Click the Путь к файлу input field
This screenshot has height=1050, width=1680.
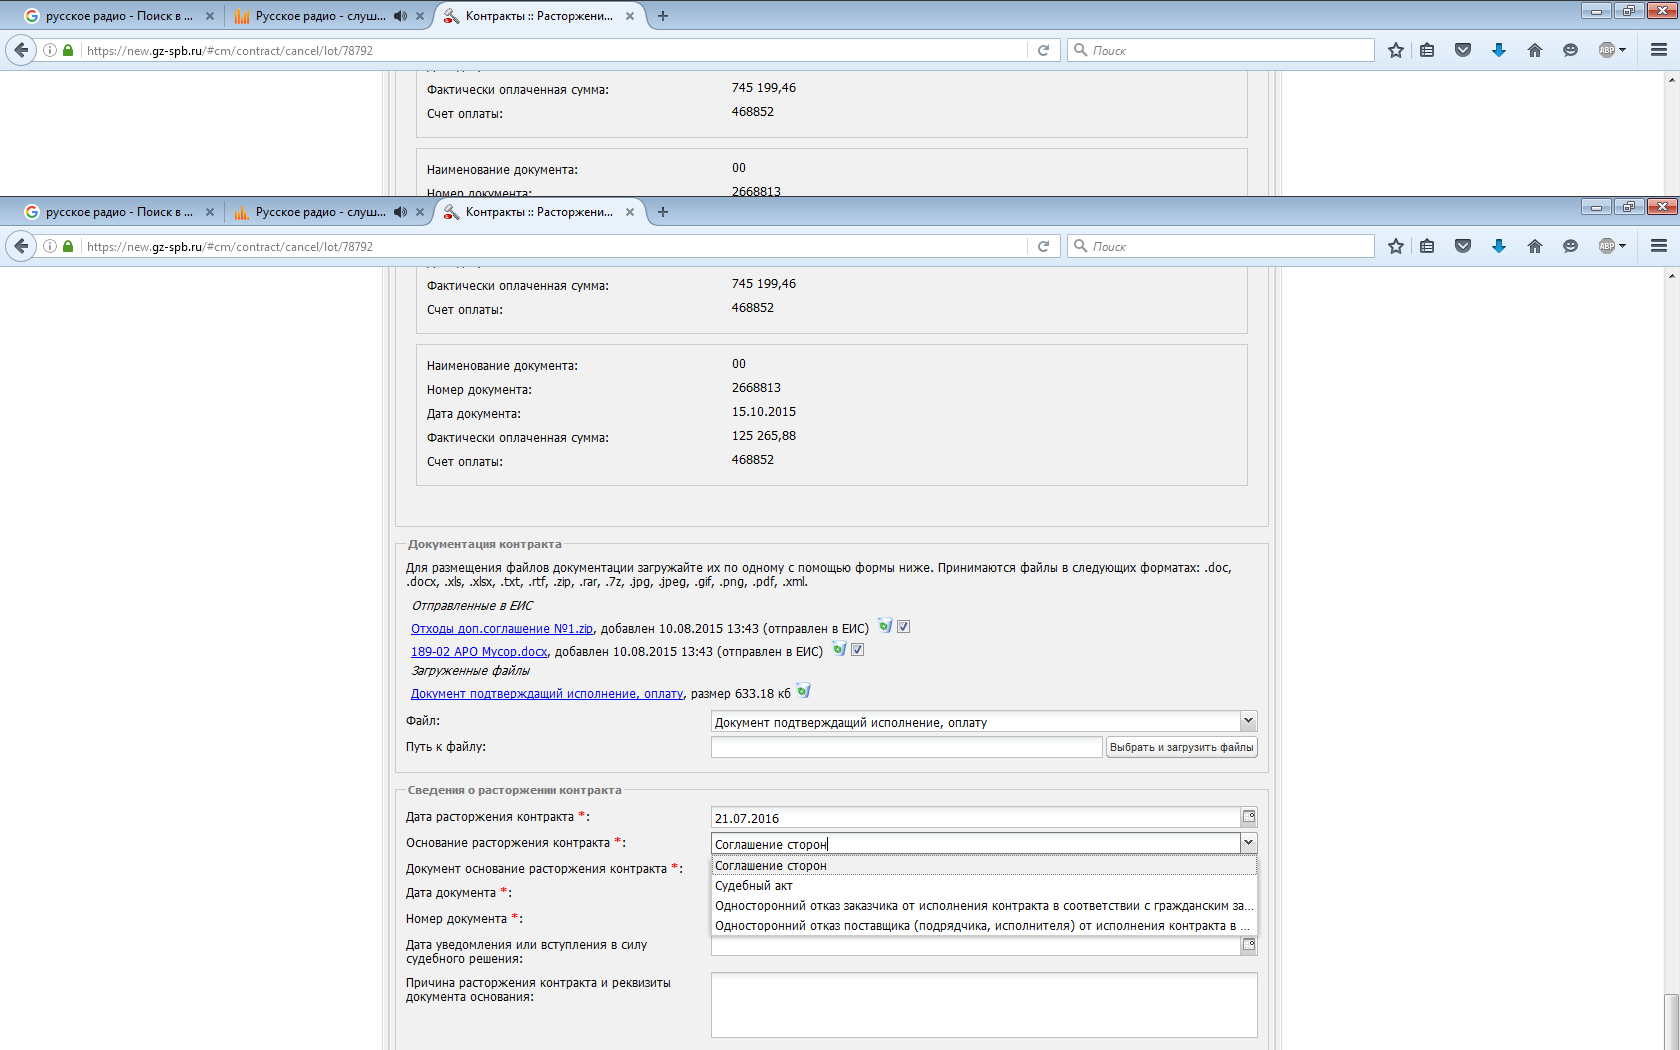(906, 747)
